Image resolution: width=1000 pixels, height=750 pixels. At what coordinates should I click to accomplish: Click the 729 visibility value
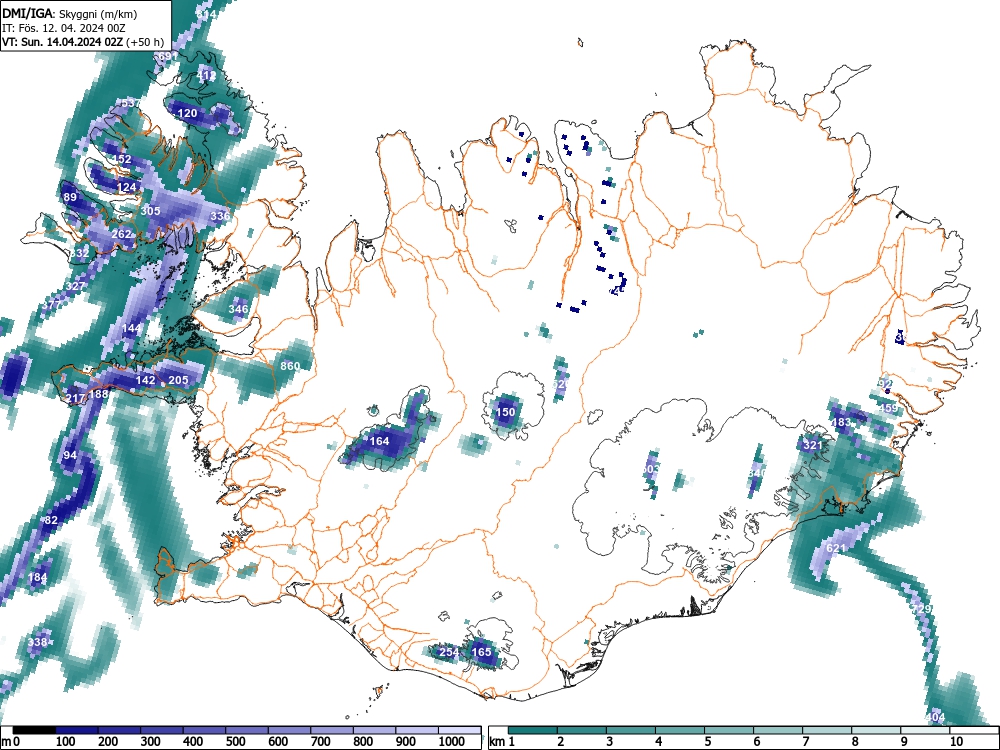point(922,609)
